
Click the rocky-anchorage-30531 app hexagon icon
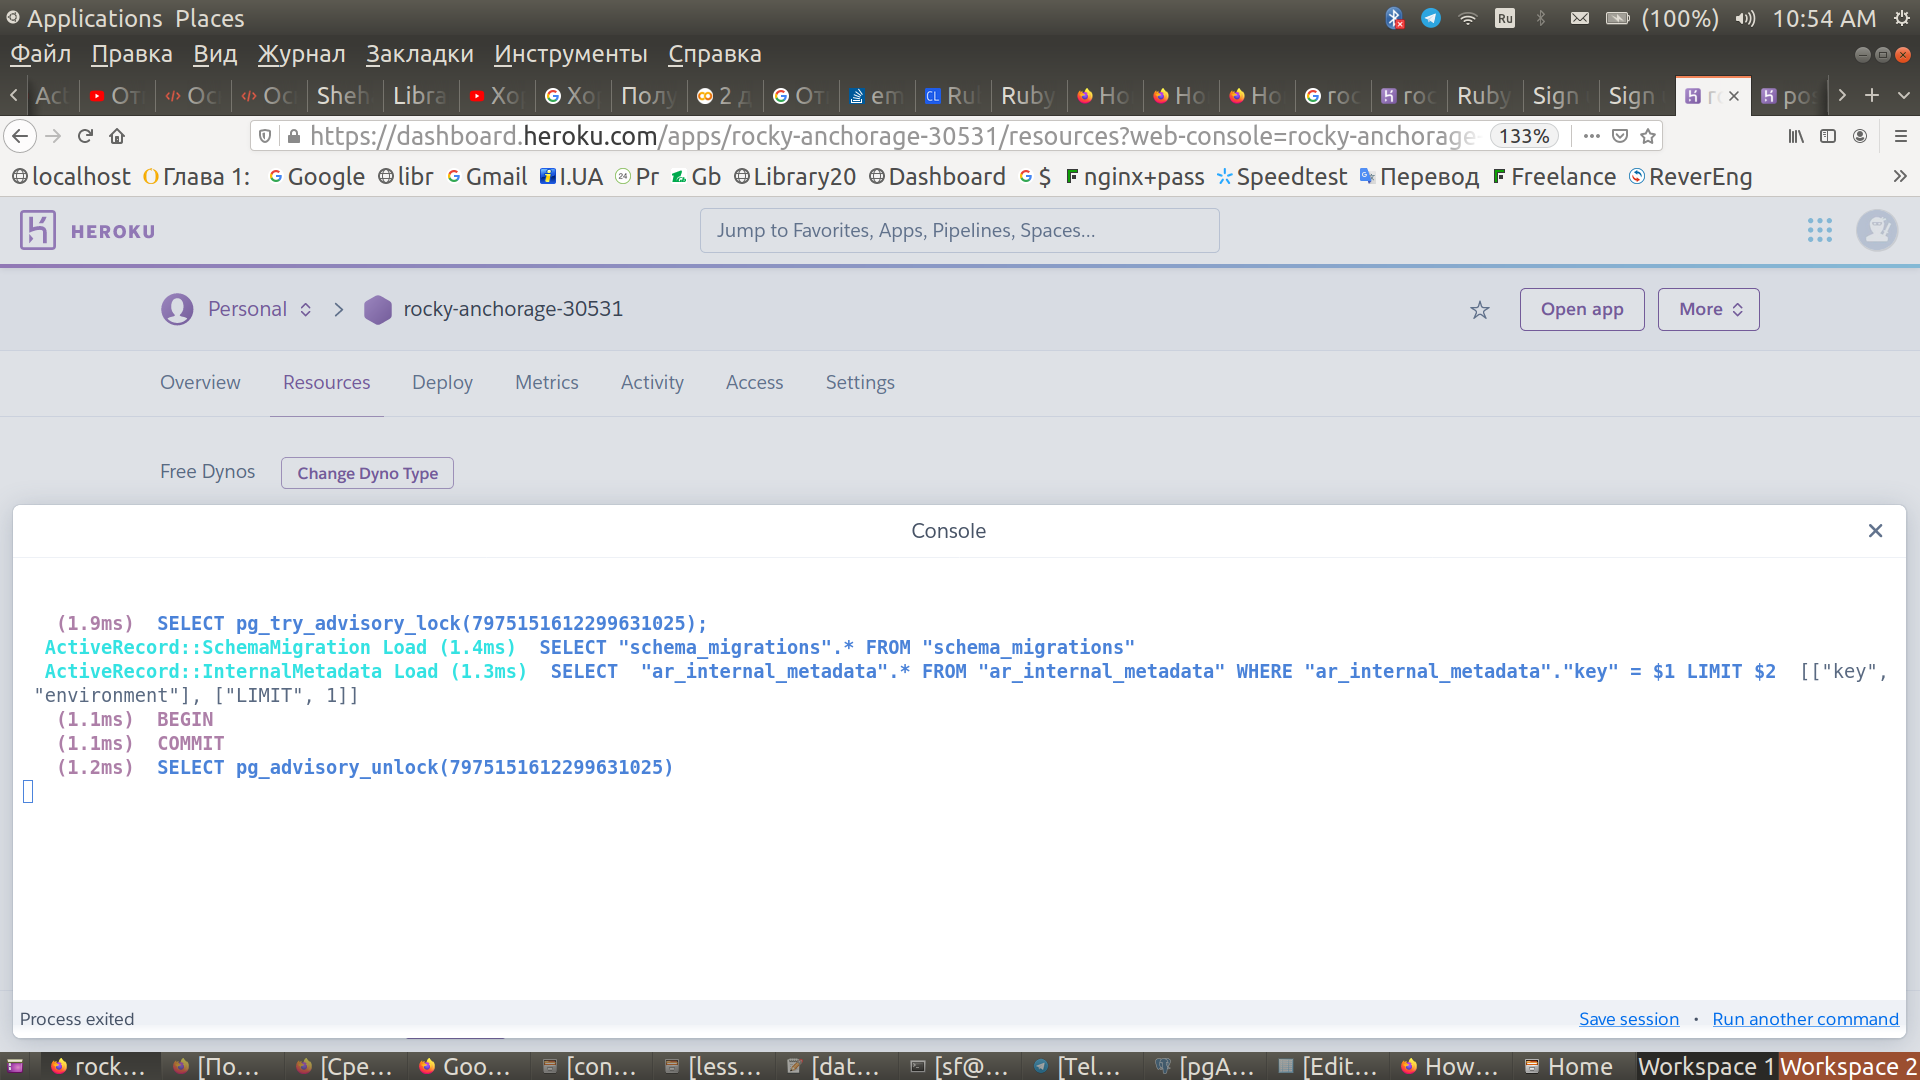click(378, 310)
